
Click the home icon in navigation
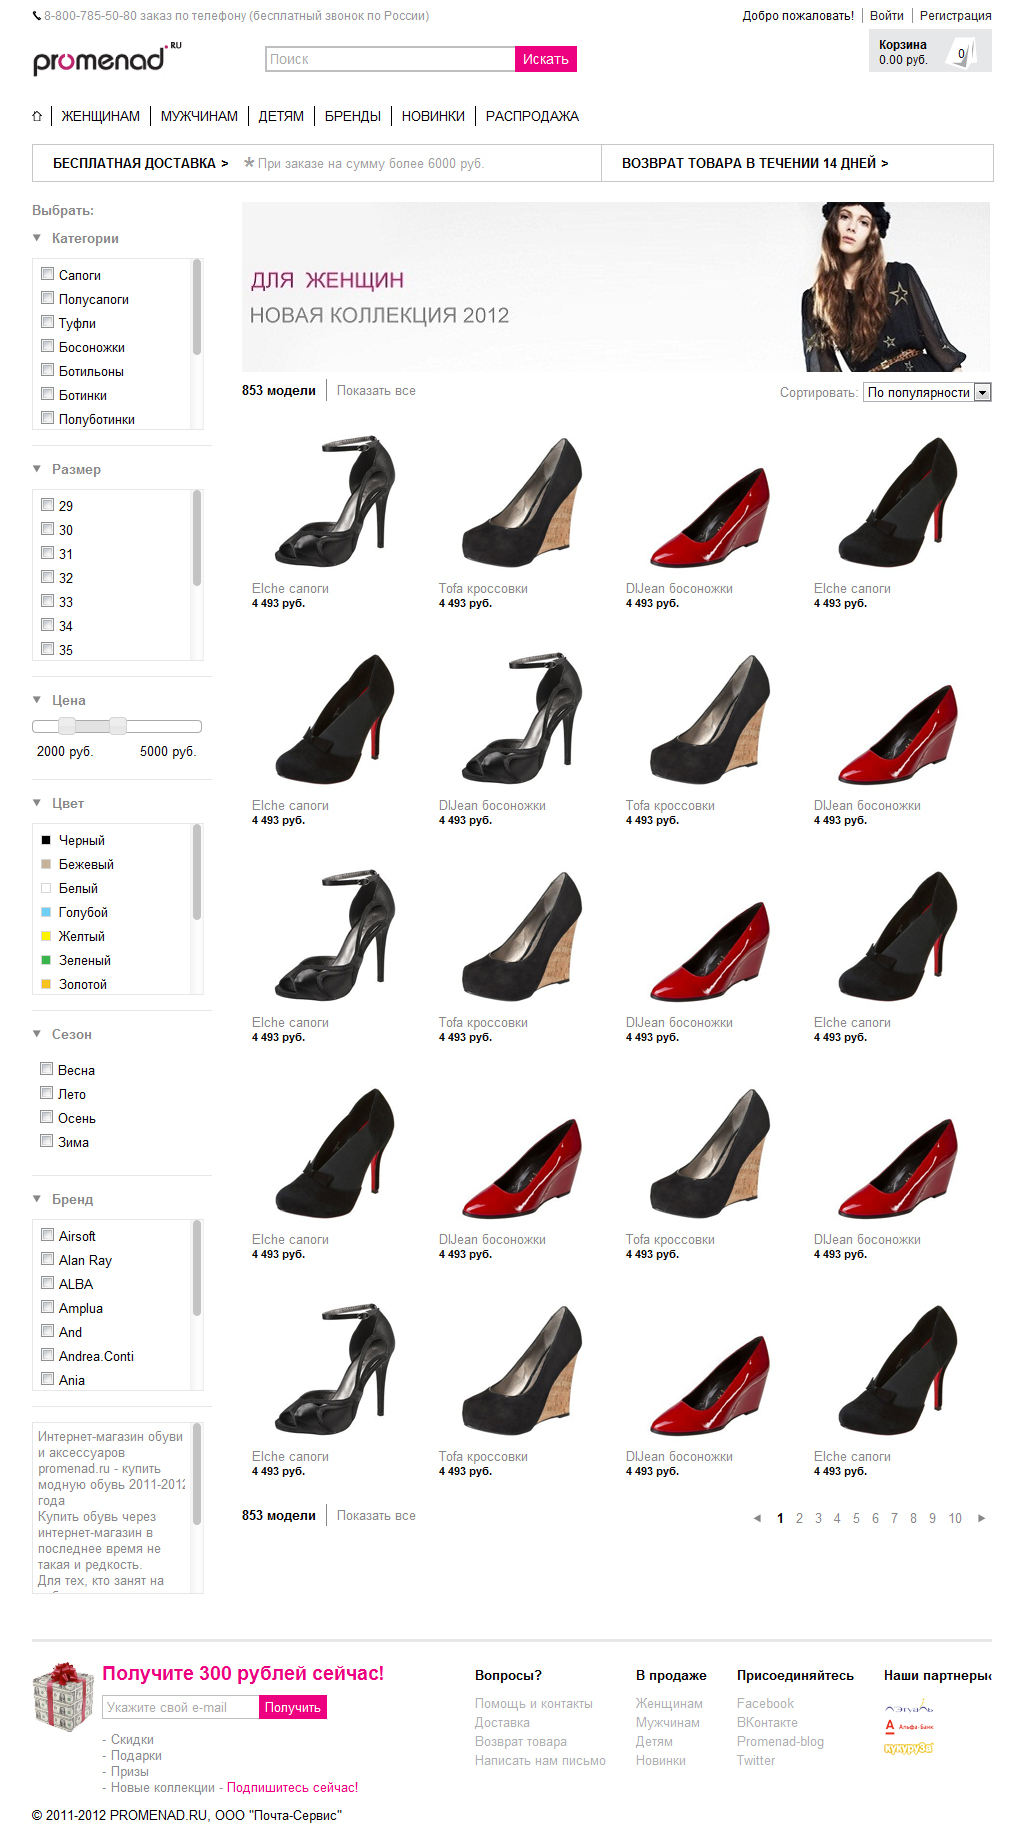[37, 116]
